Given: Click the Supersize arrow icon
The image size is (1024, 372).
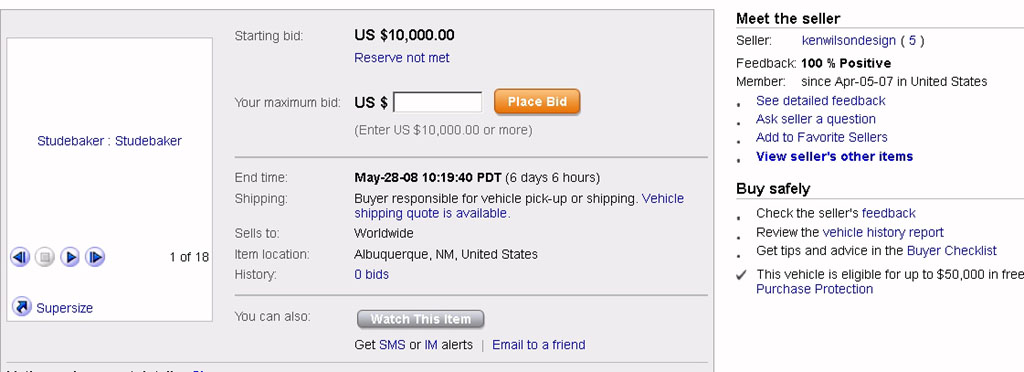Looking at the screenshot, I should (22, 307).
